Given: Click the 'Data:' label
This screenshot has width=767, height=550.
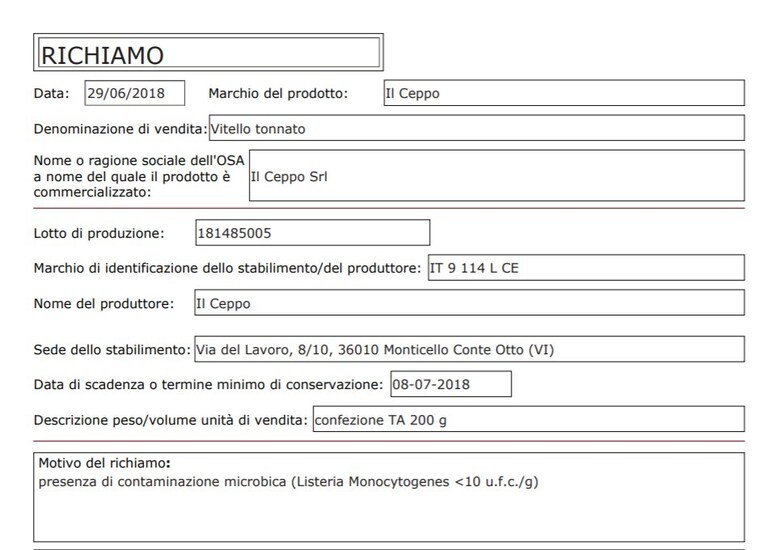Looking at the screenshot, I should pos(51,93).
